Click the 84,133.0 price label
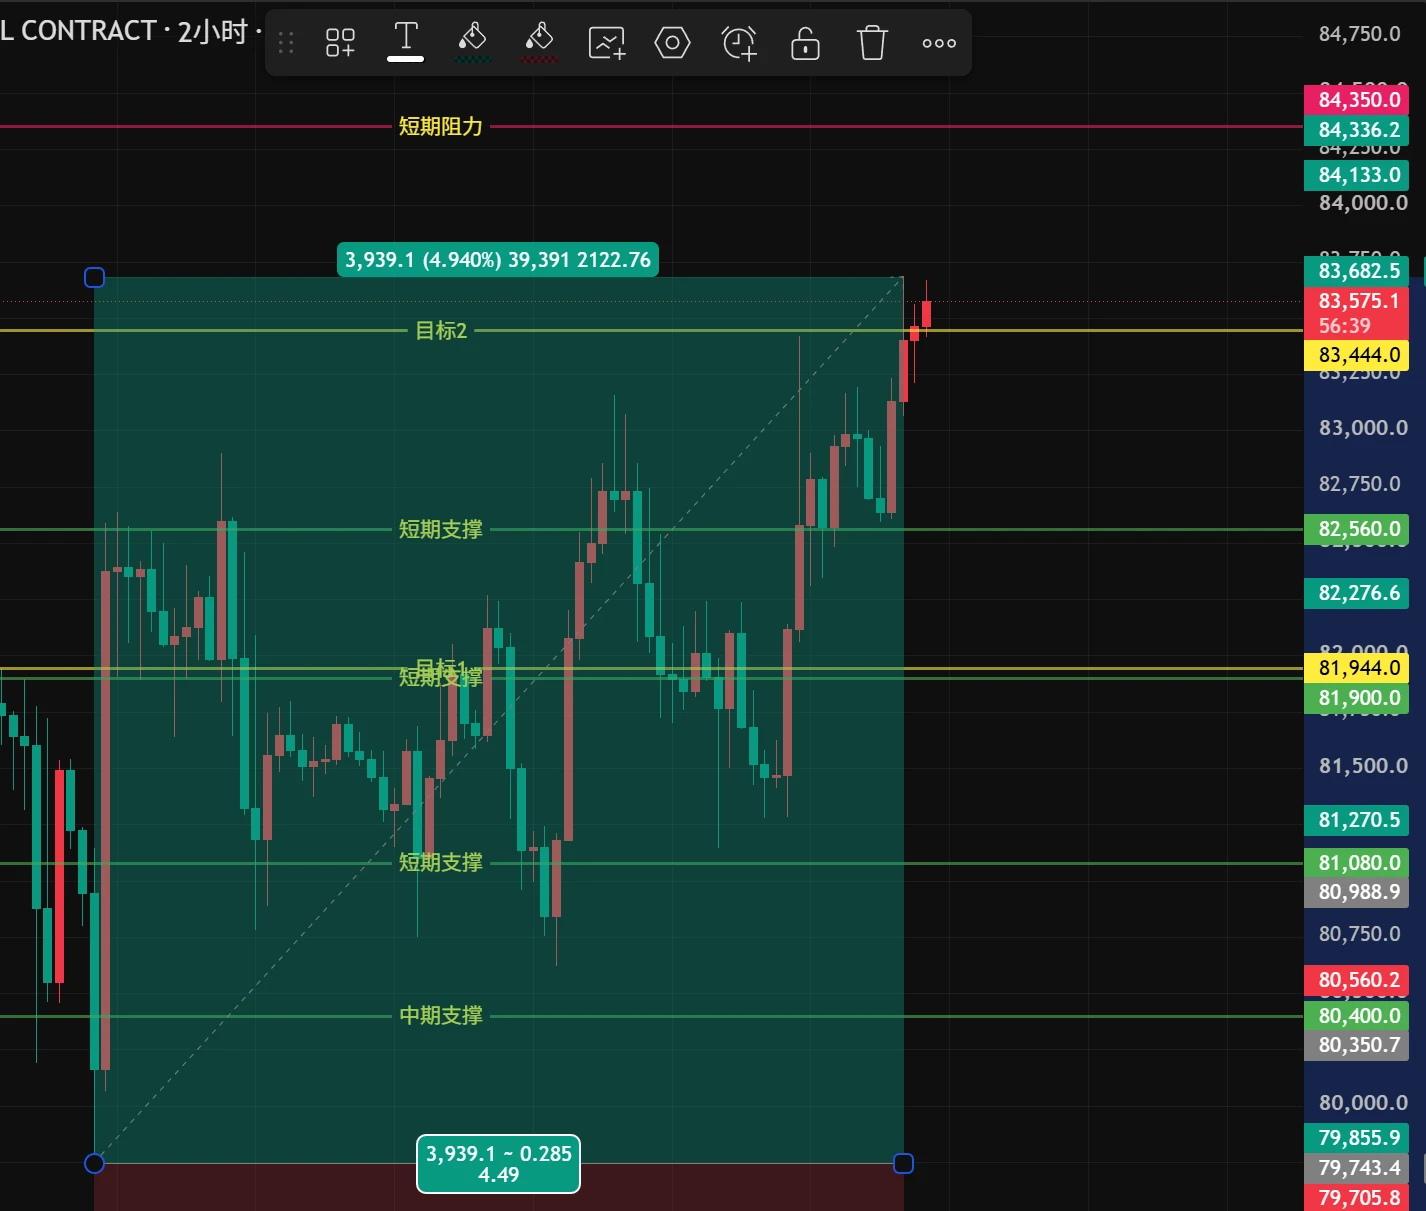The image size is (1426, 1211). (x=1357, y=175)
